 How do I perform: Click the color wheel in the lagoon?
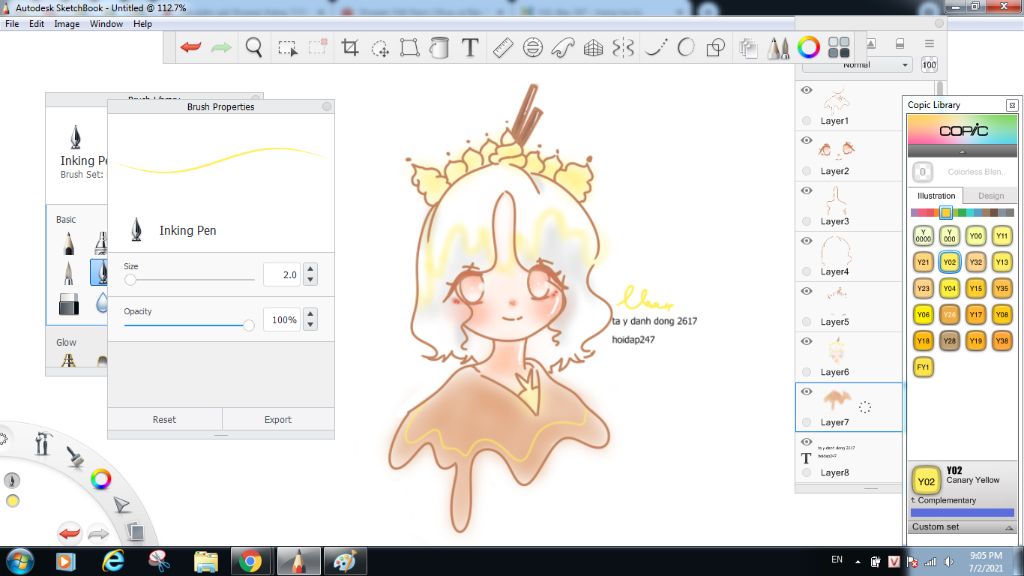coord(101,479)
